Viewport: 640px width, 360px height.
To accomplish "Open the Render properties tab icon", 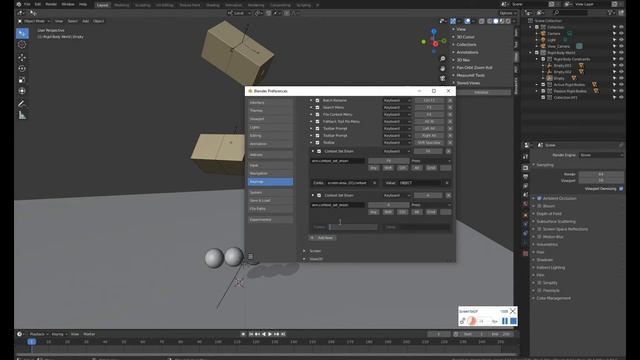I will click(525, 168).
